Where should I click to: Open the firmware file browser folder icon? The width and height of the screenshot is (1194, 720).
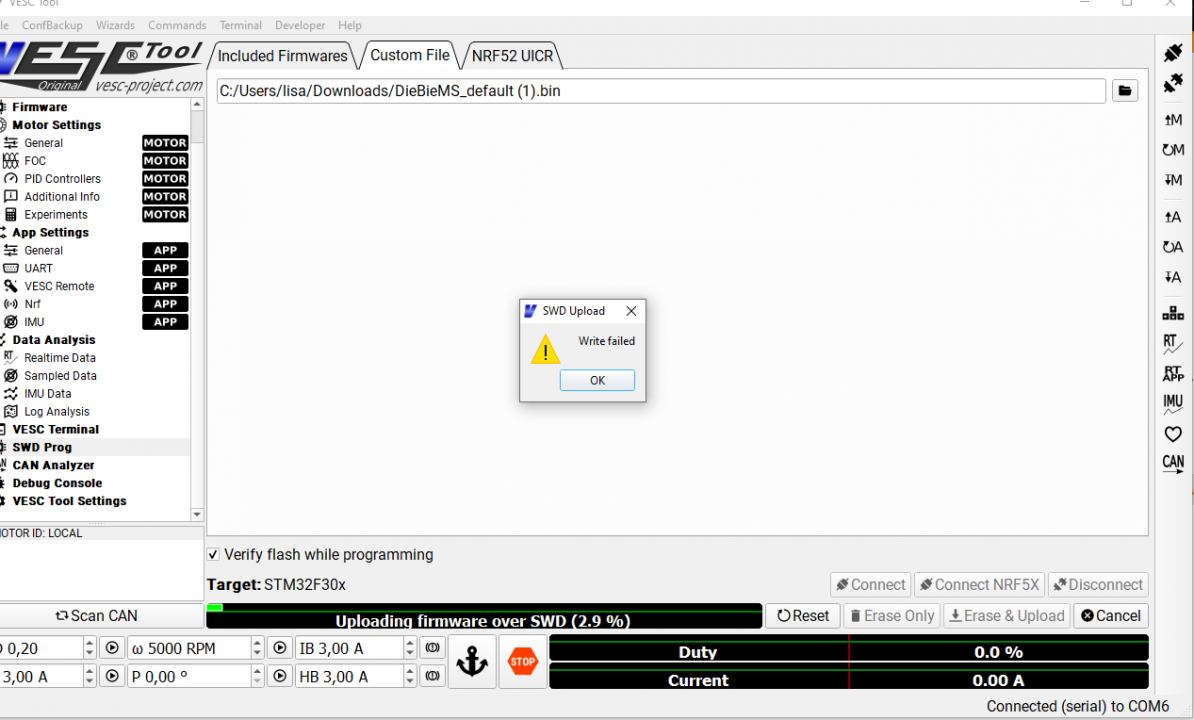1125,90
